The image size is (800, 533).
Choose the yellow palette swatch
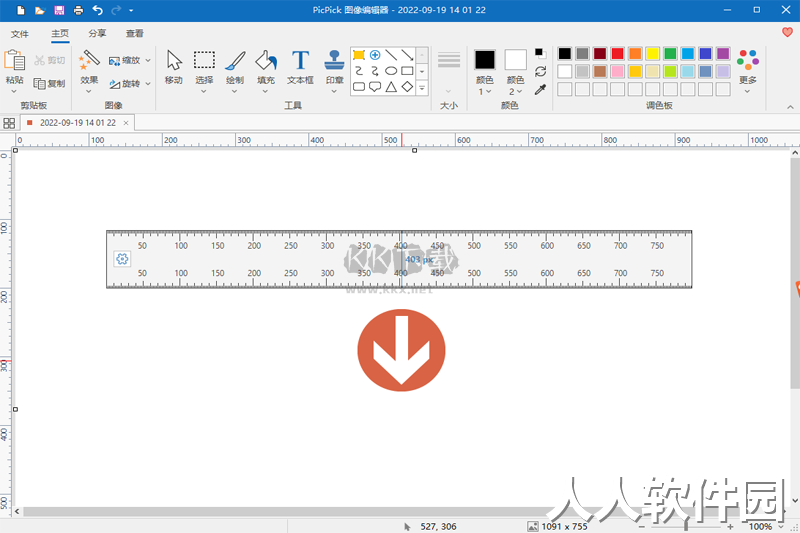pos(653,54)
